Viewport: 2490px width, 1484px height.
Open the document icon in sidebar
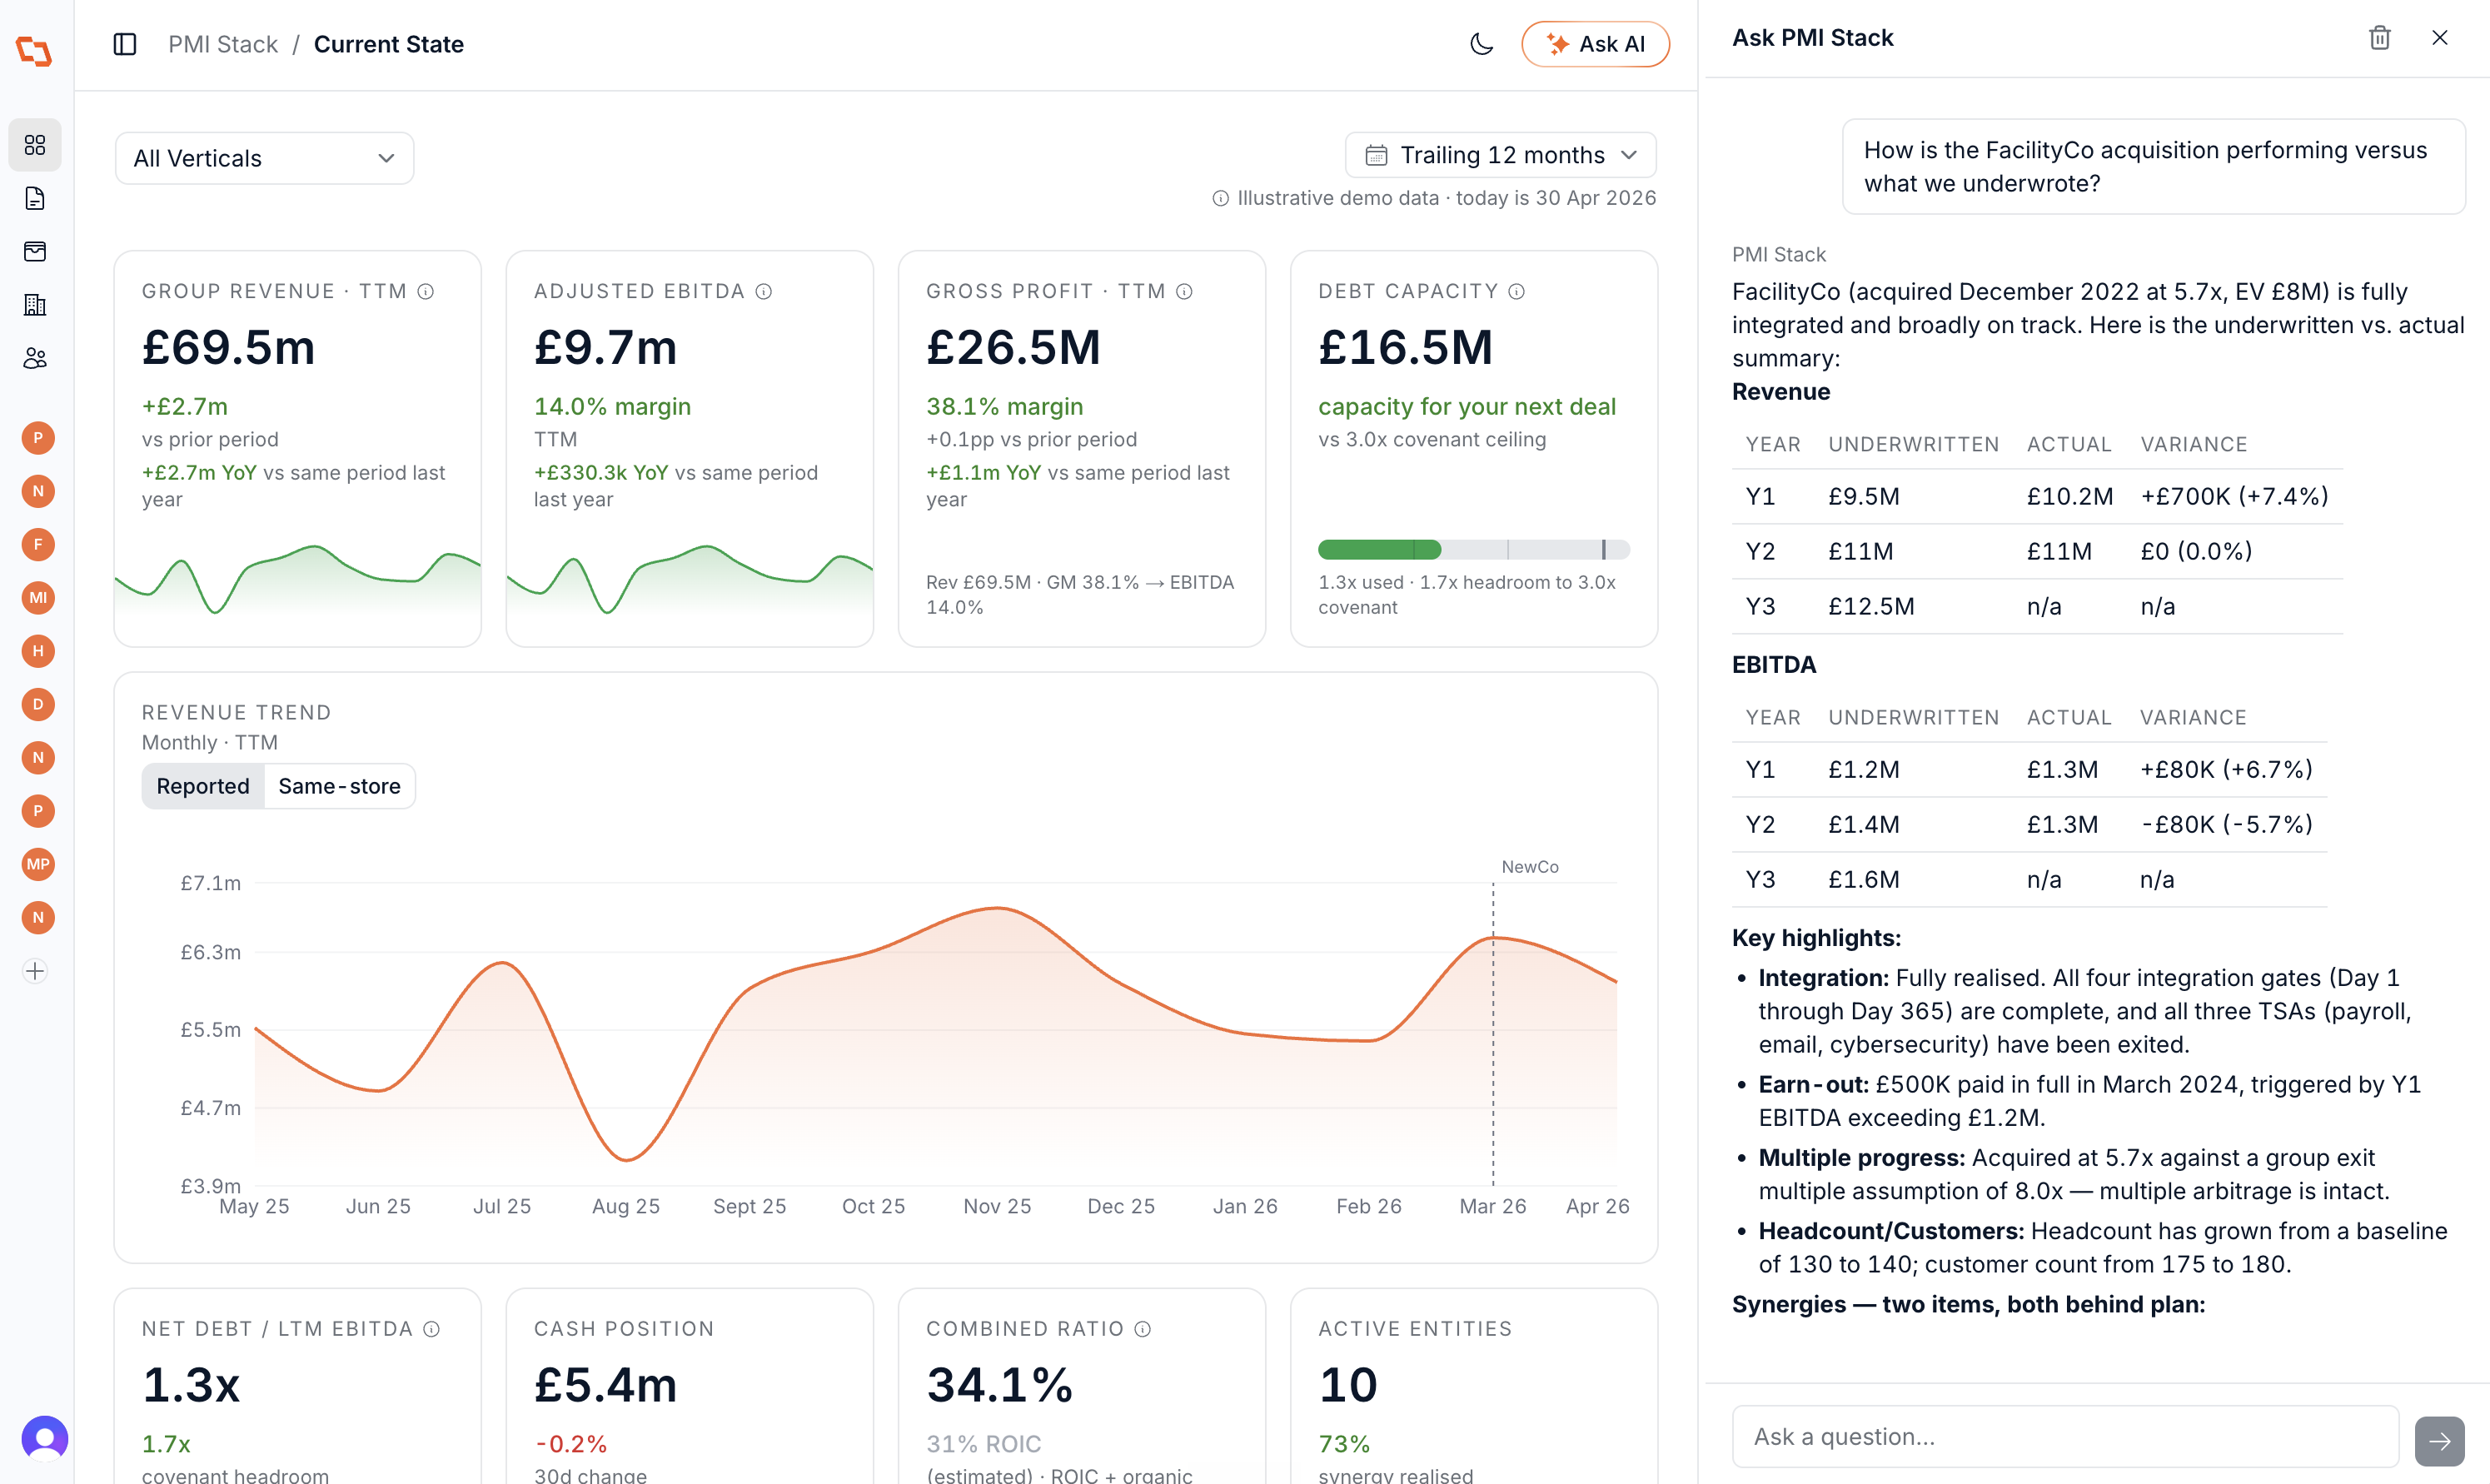35,198
